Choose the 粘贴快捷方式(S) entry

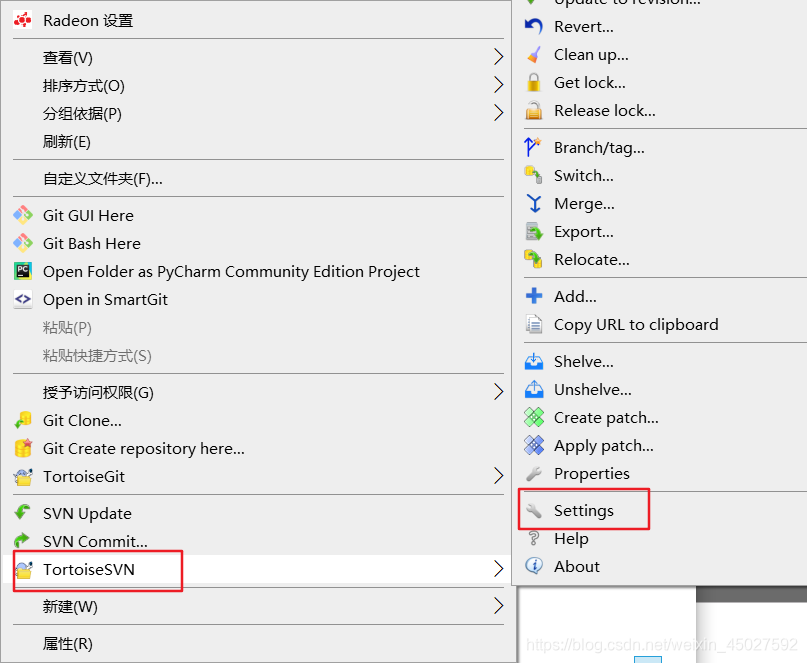[x=97, y=356]
